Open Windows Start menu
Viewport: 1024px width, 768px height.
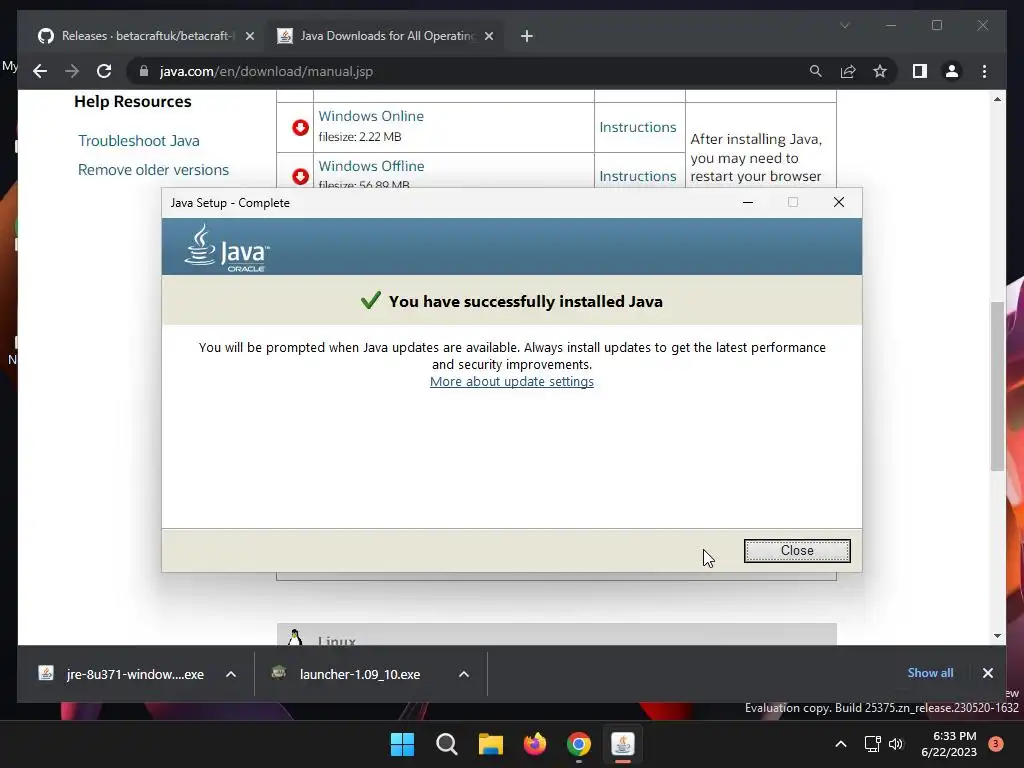click(402, 744)
